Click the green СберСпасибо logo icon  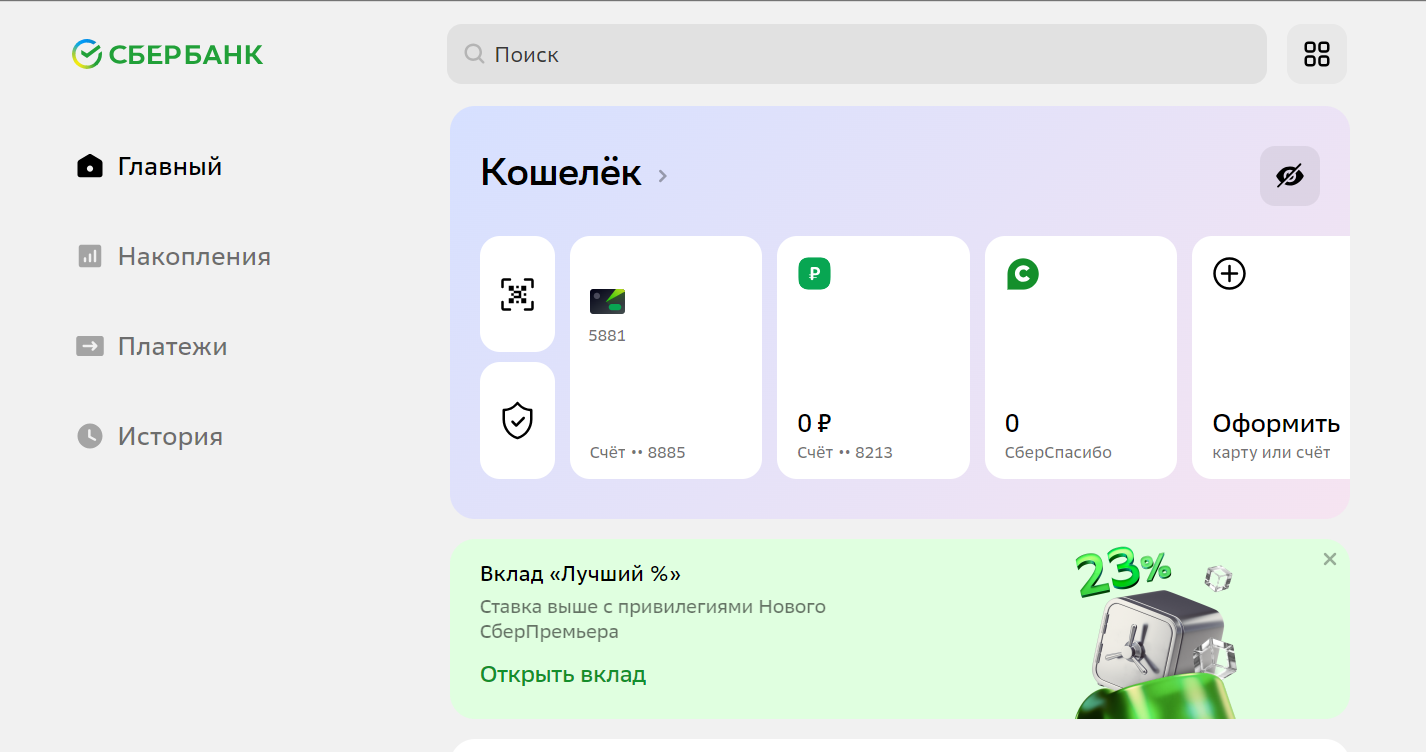(x=1022, y=273)
